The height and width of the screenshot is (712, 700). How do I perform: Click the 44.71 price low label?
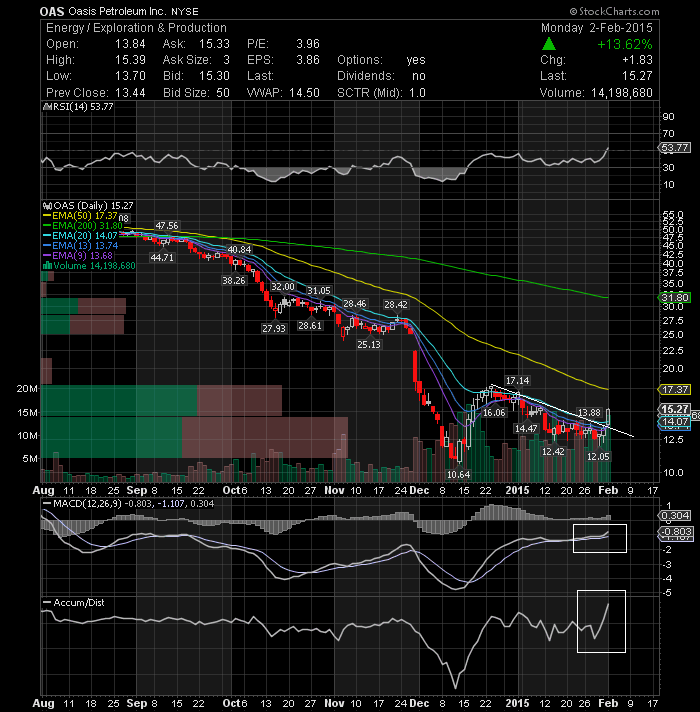pyautogui.click(x=162, y=257)
